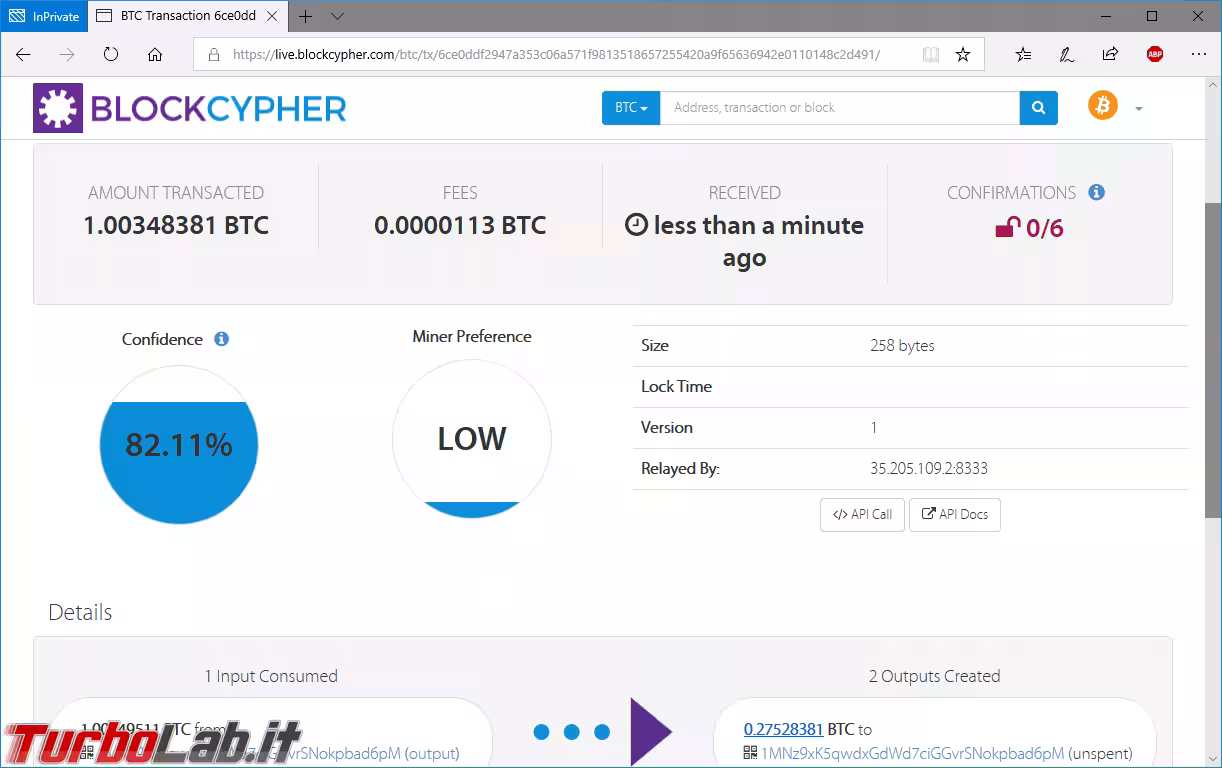1222x768 pixels.
Task: Refresh the page with the reload icon
Action: pyautogui.click(x=111, y=55)
